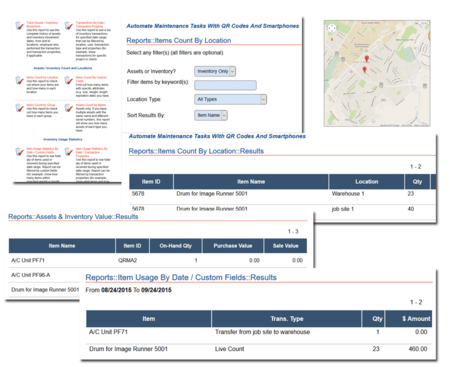Expand the Location Type All Types dropdown
Viewport: 450px width, 367px height.
click(x=230, y=99)
